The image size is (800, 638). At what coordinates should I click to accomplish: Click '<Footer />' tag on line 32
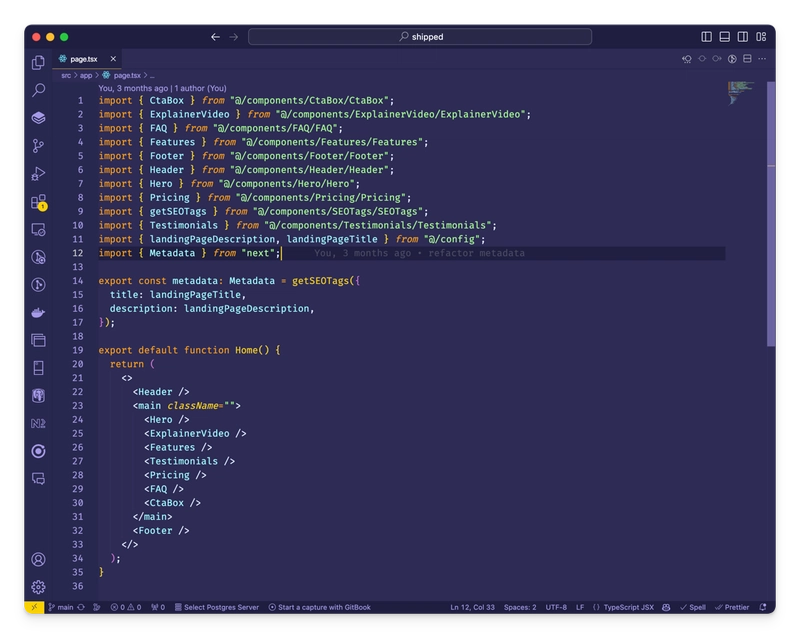(161, 531)
